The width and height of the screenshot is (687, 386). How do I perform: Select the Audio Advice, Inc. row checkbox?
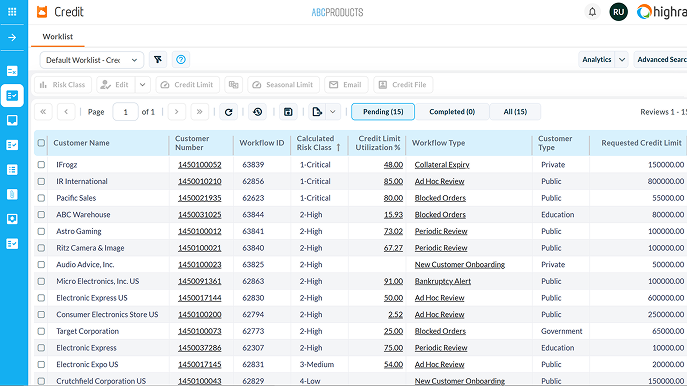(41, 265)
